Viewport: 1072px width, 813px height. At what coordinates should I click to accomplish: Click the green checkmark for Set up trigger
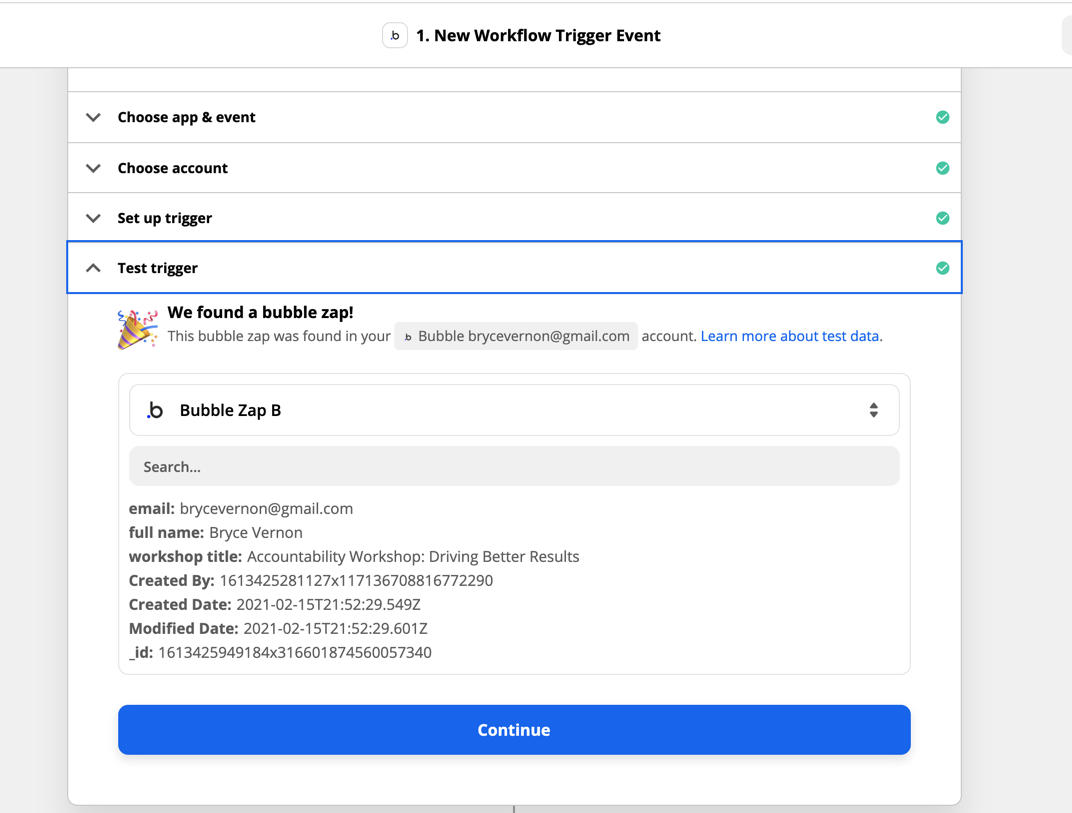941,217
